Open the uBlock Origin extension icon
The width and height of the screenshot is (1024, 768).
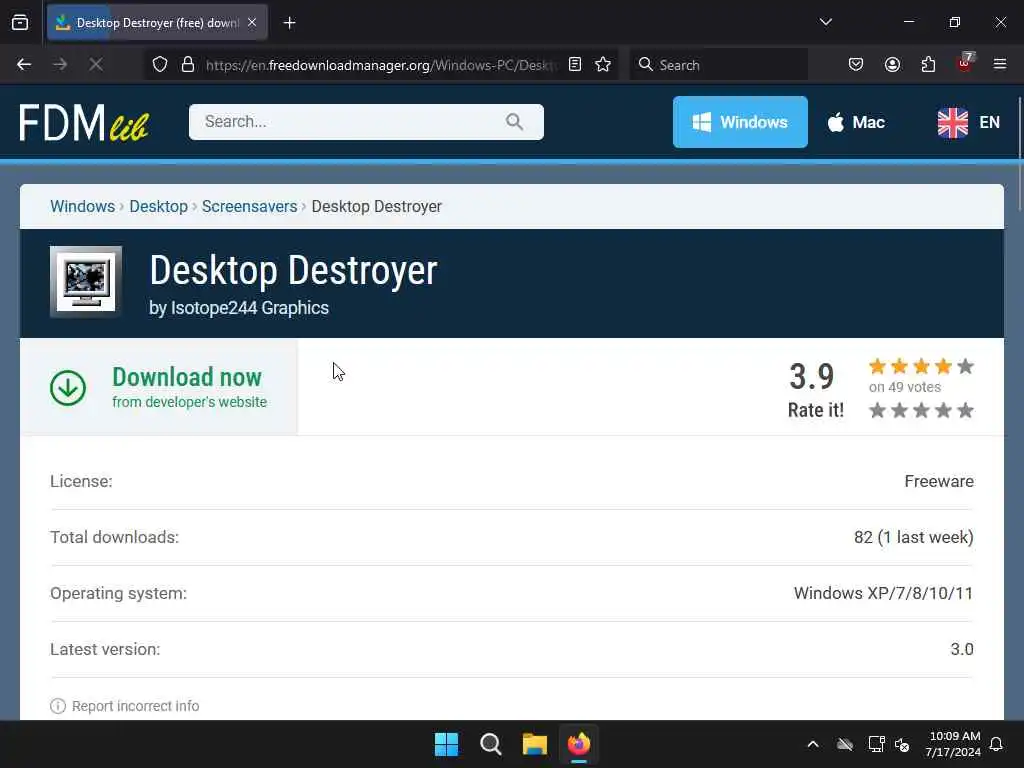coord(965,63)
